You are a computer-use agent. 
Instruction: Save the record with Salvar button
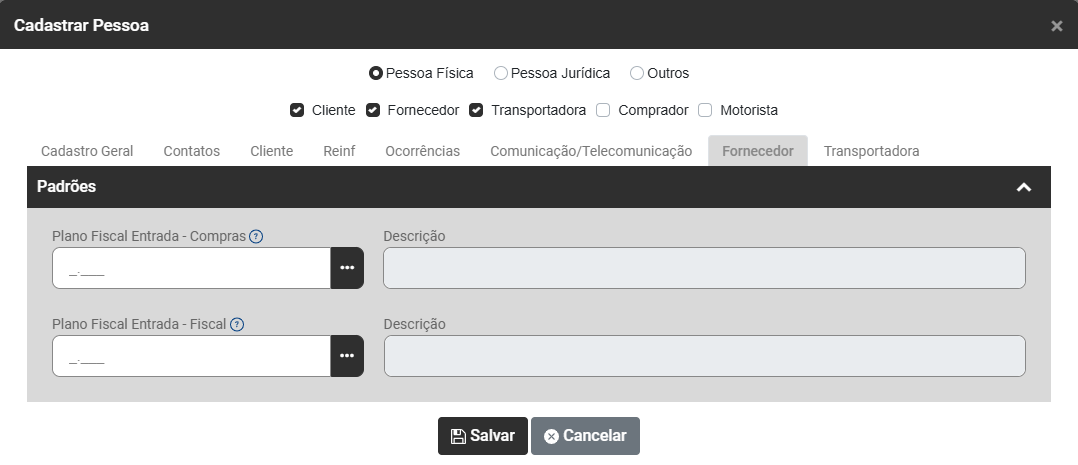coord(483,436)
